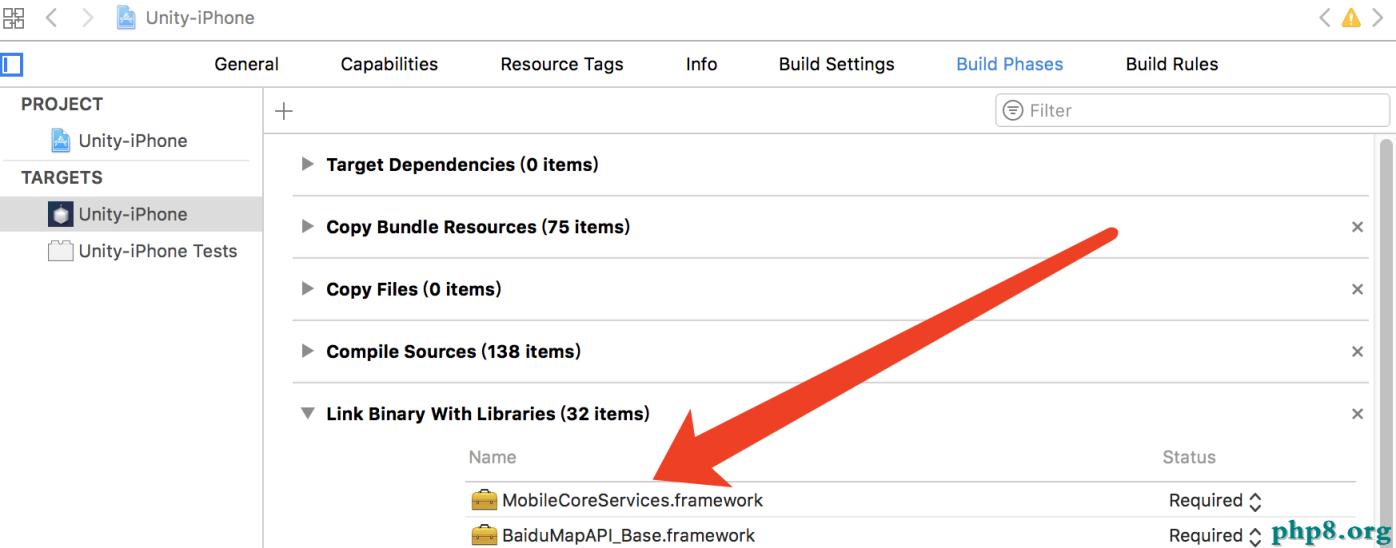
Task: Open the Capabilities tab
Action: (389, 64)
